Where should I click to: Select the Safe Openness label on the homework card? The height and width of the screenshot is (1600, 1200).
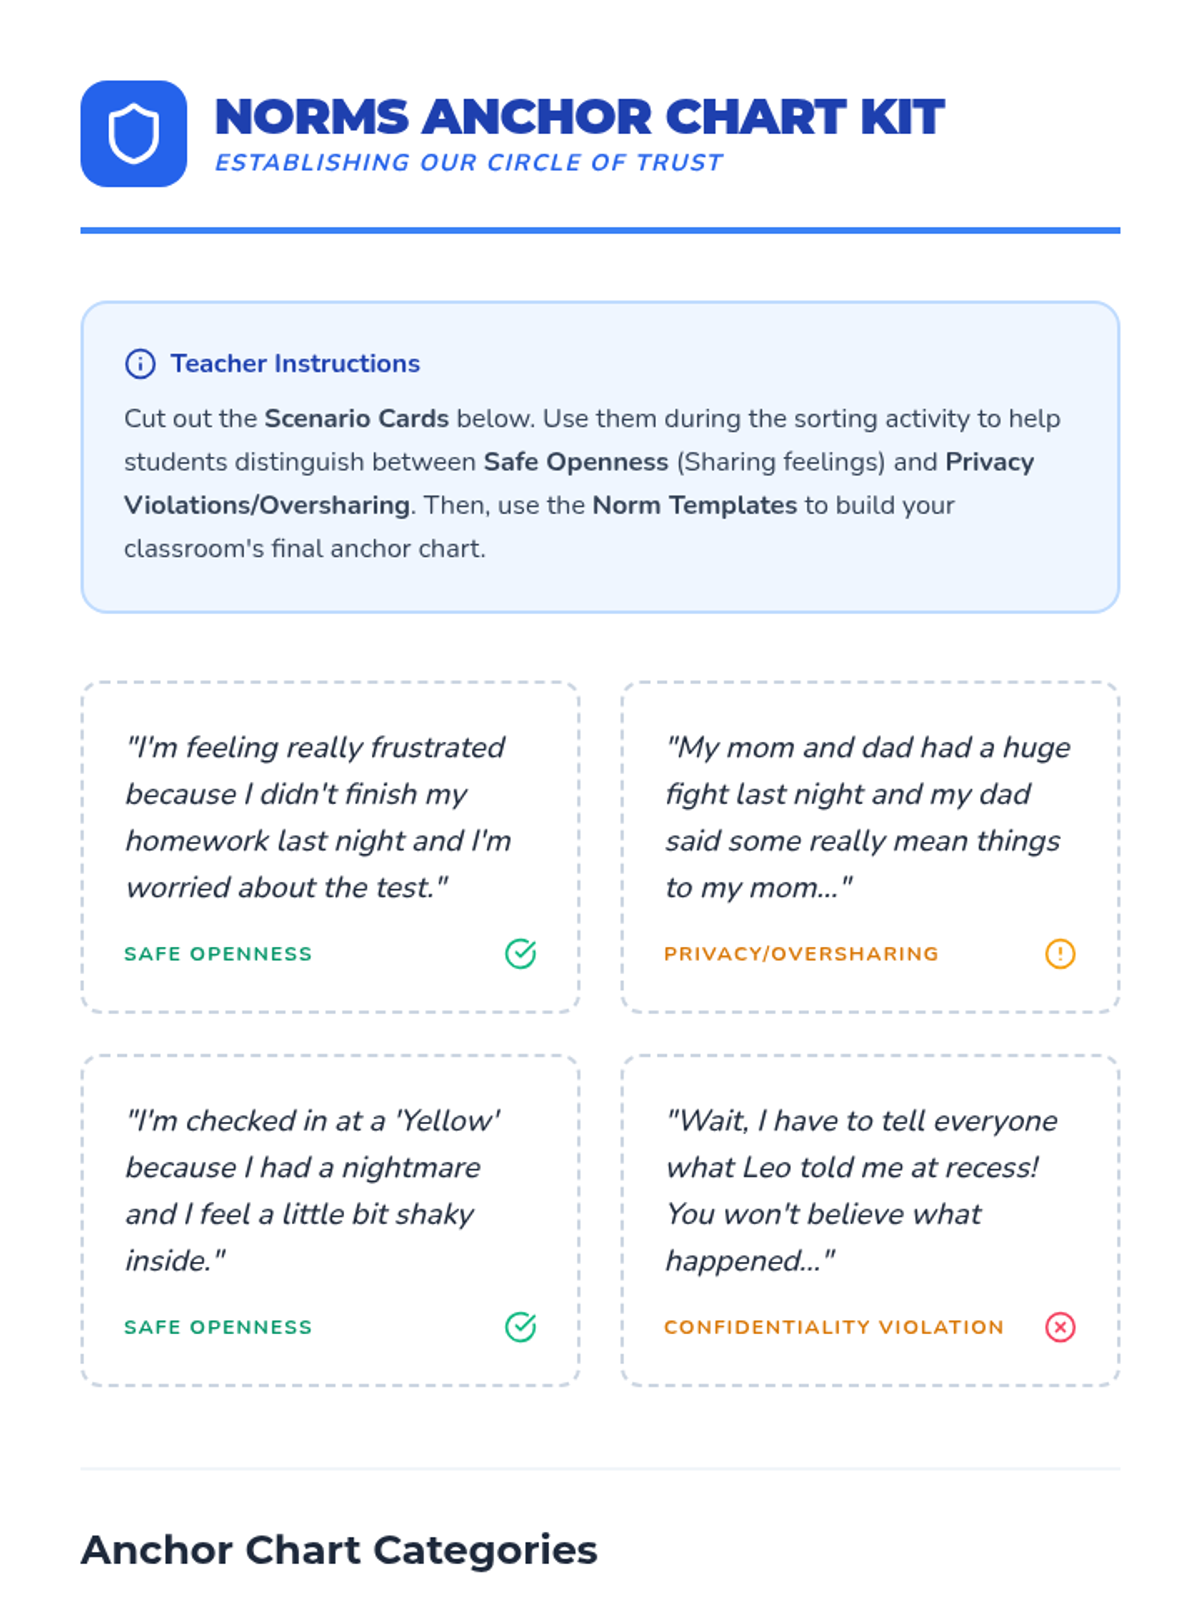218,954
